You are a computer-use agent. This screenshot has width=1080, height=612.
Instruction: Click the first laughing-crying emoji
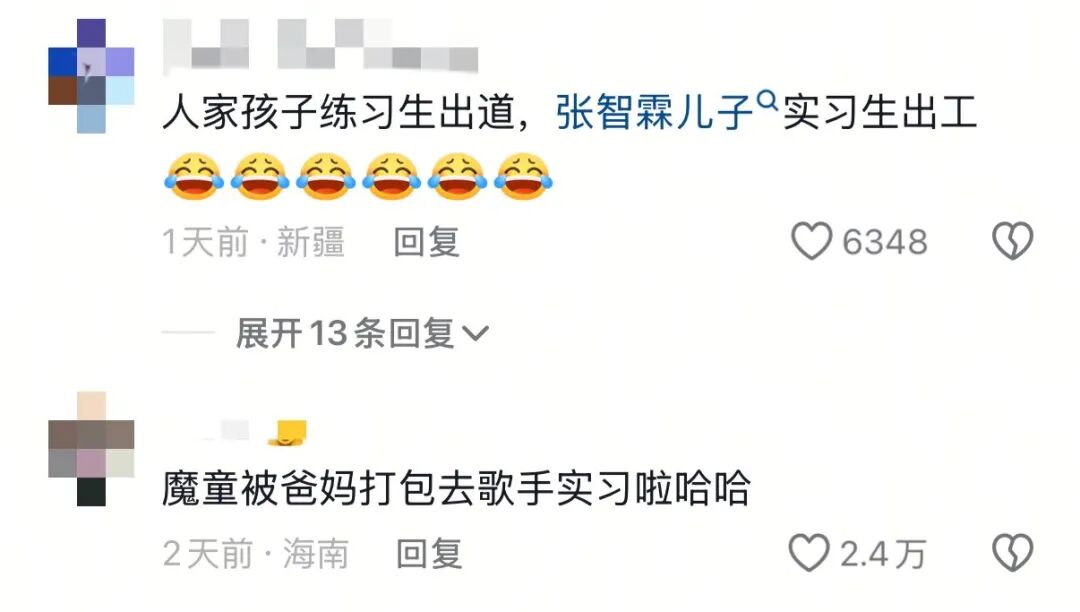(x=194, y=176)
